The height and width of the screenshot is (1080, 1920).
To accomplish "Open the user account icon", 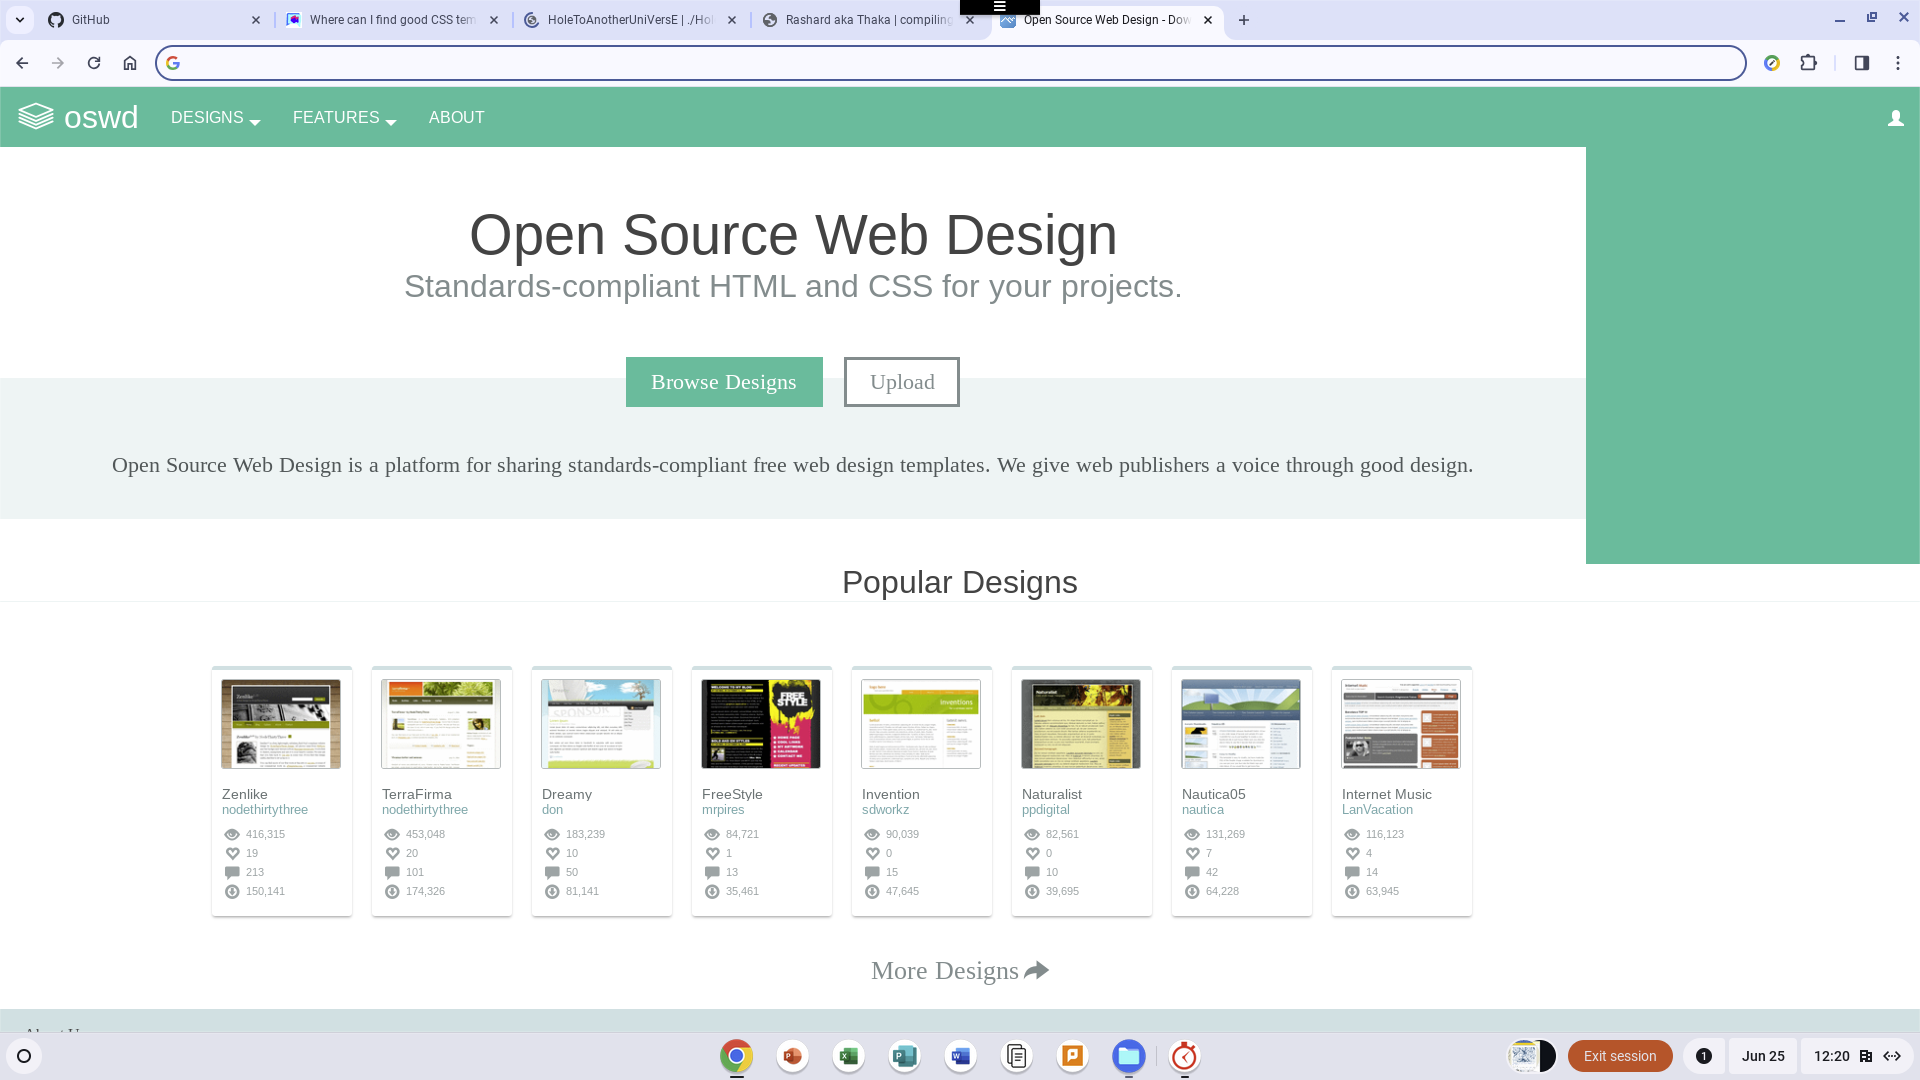I will (1895, 118).
